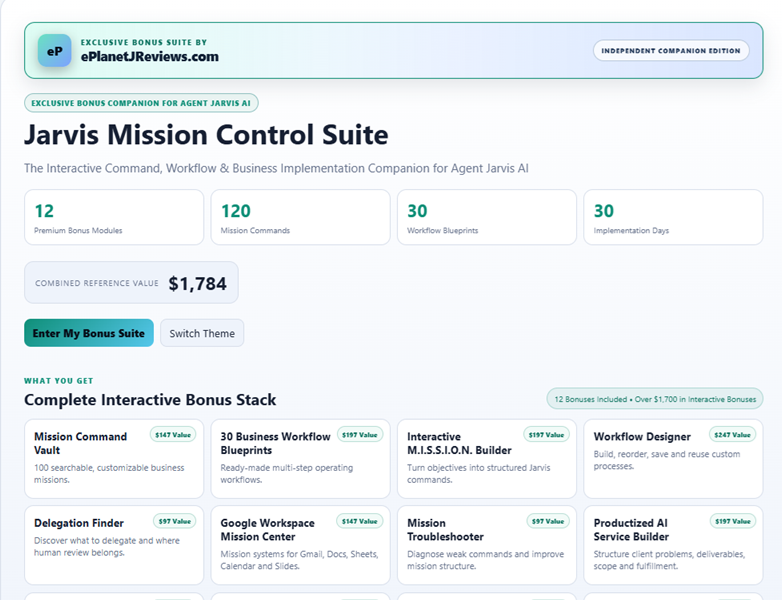
Task: Click the COMBINED REFERENCE VALUE label
Action: [97, 283]
